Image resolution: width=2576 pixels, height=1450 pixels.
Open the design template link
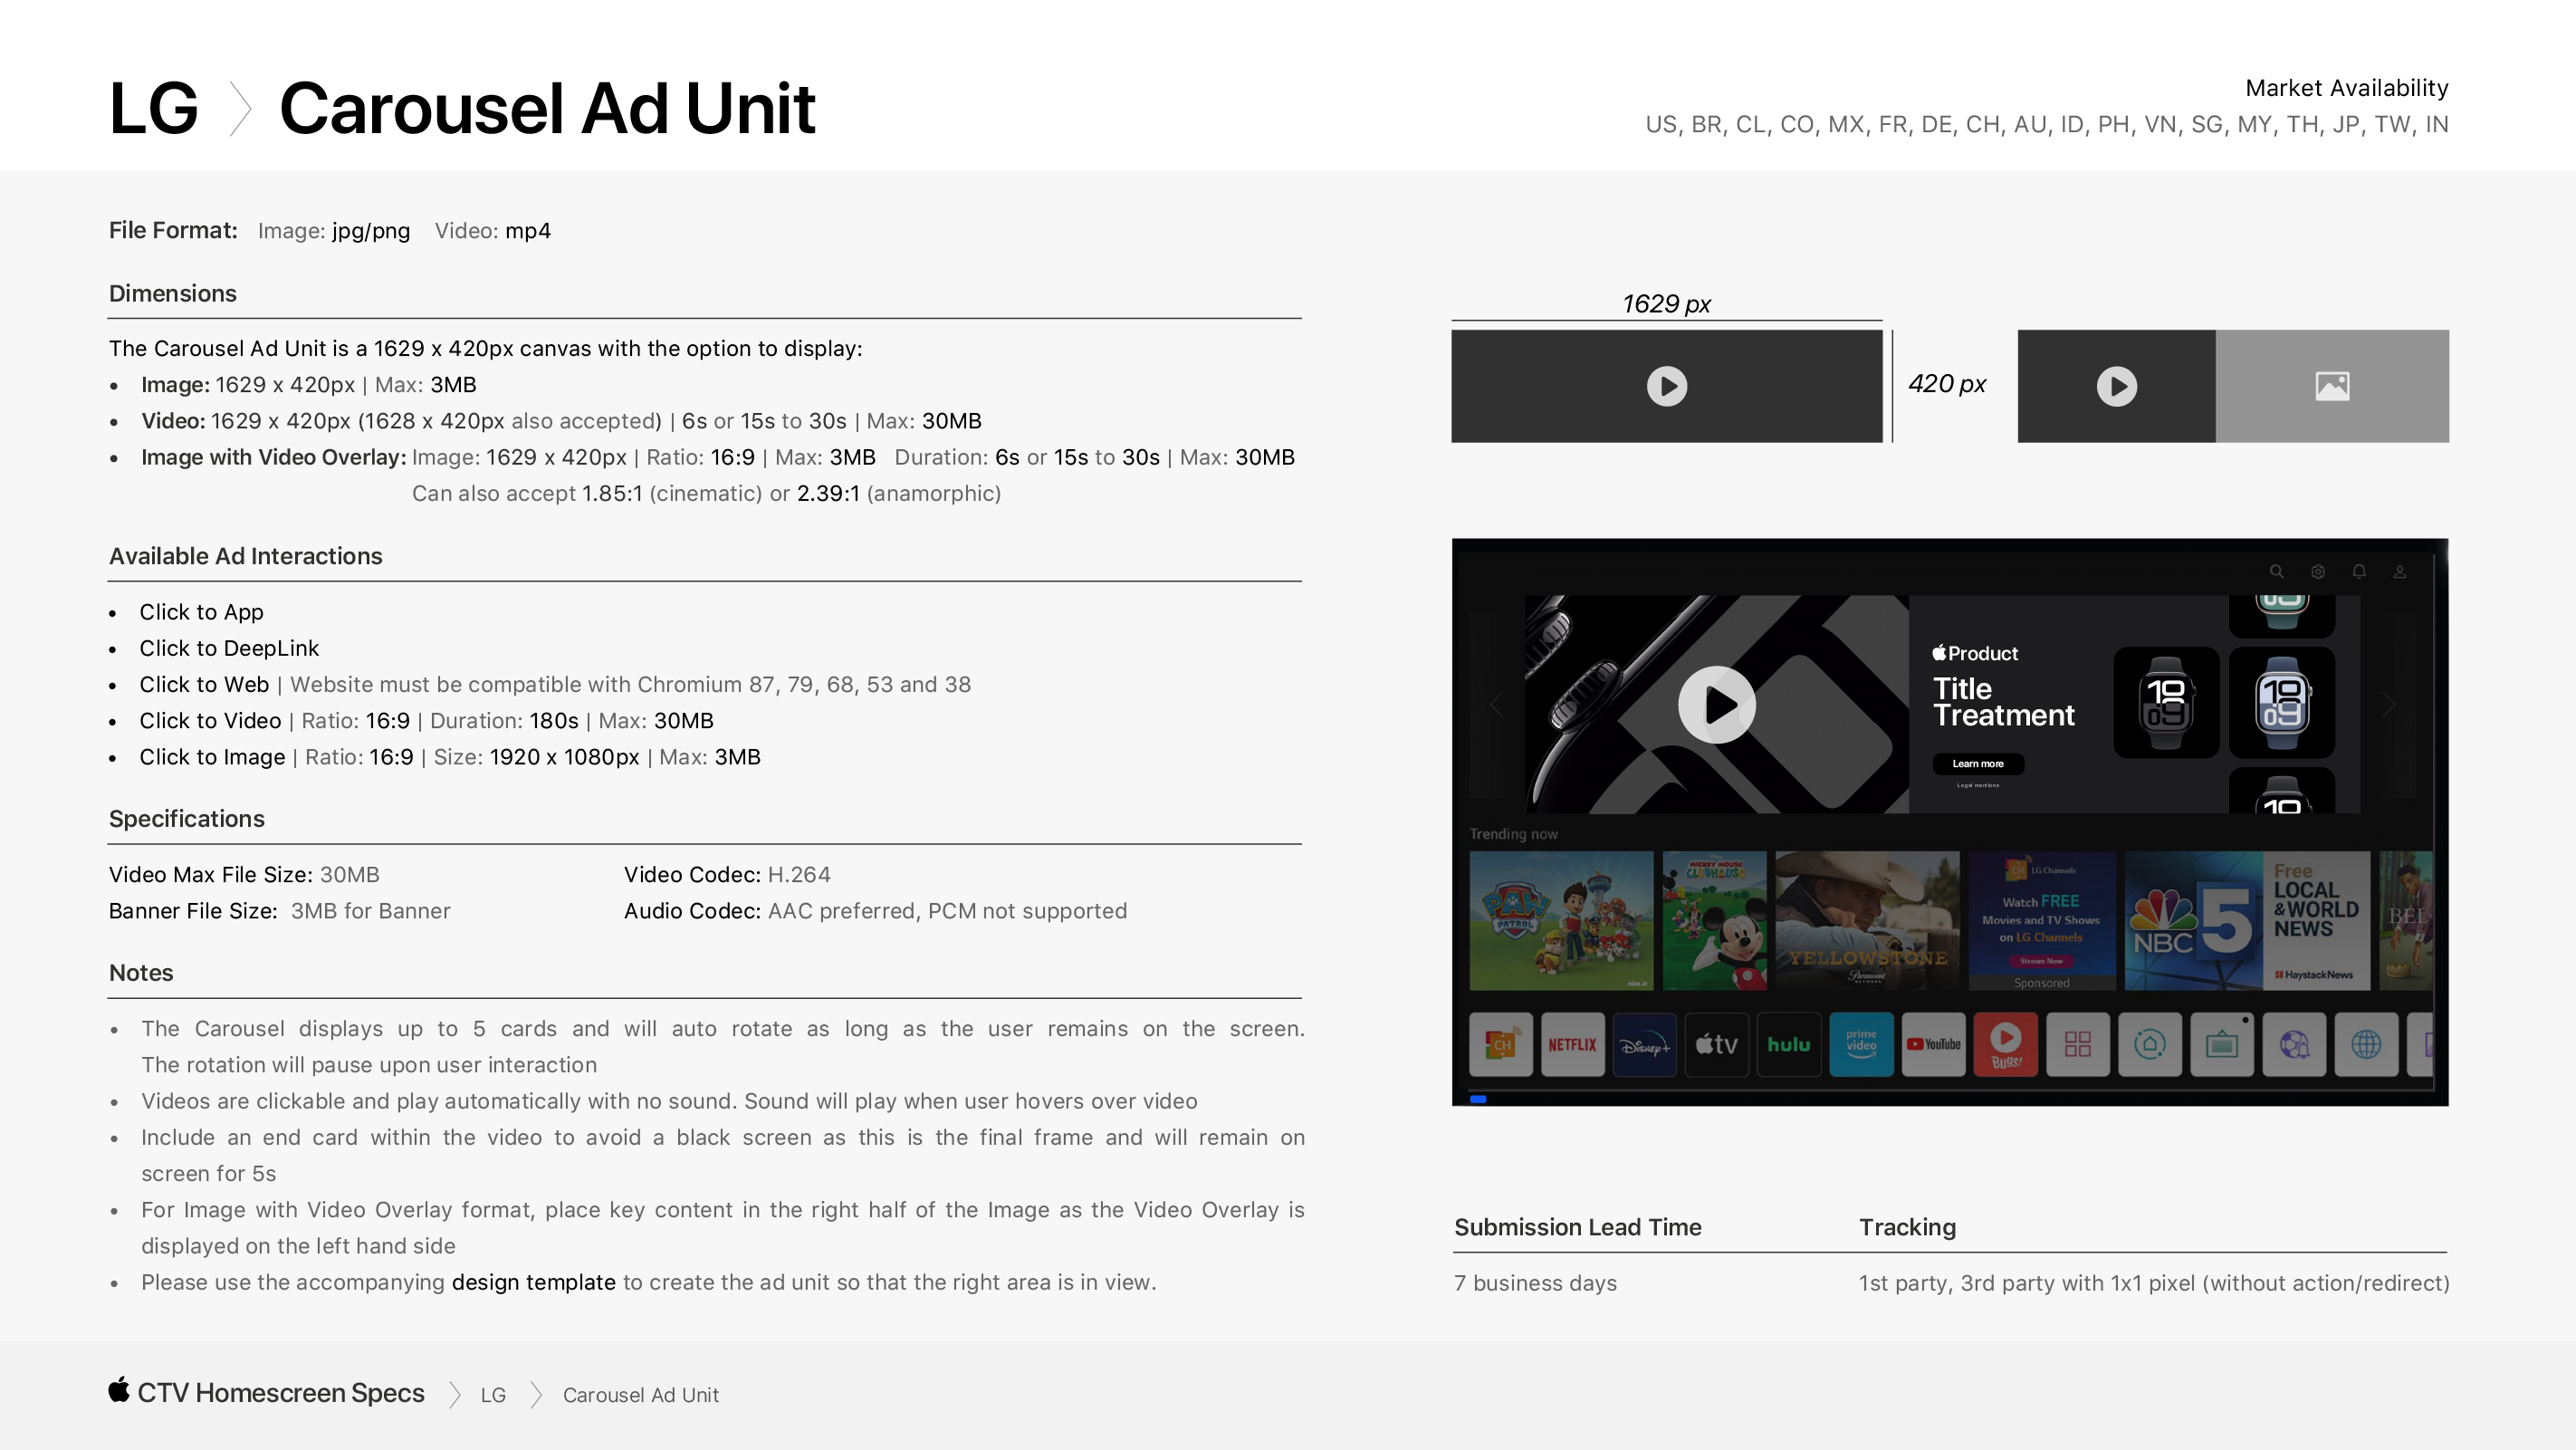pos(533,1282)
